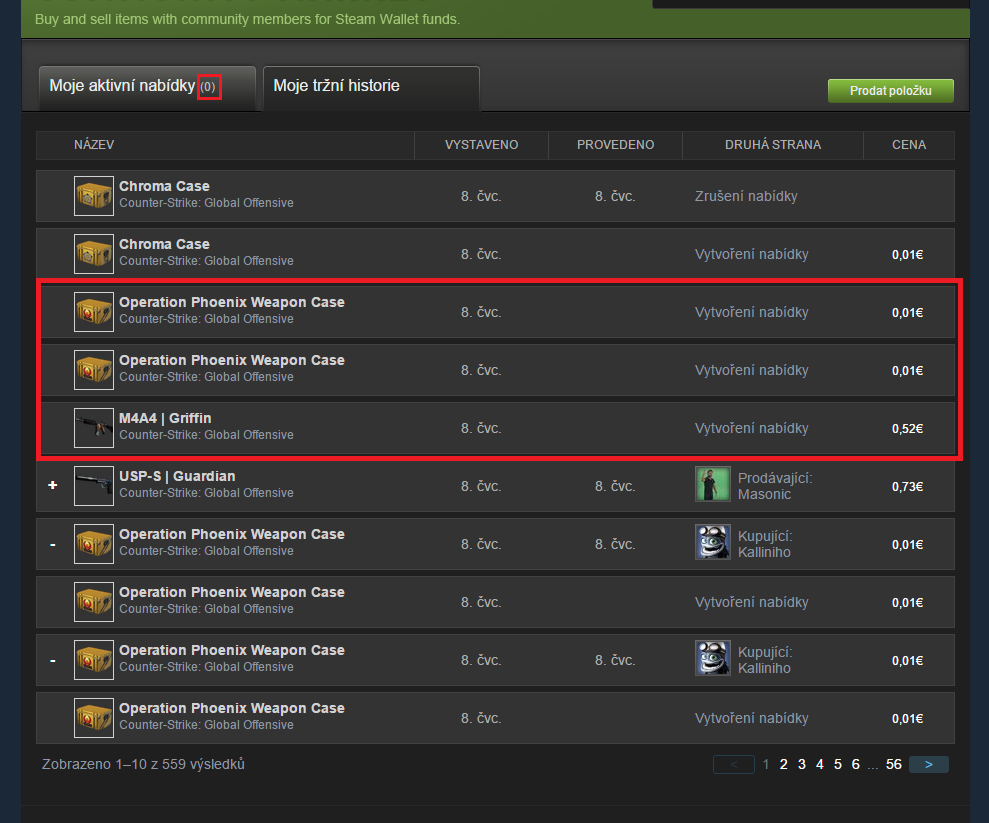
Task: Jump to results page 3
Action: pyautogui.click(x=802, y=764)
